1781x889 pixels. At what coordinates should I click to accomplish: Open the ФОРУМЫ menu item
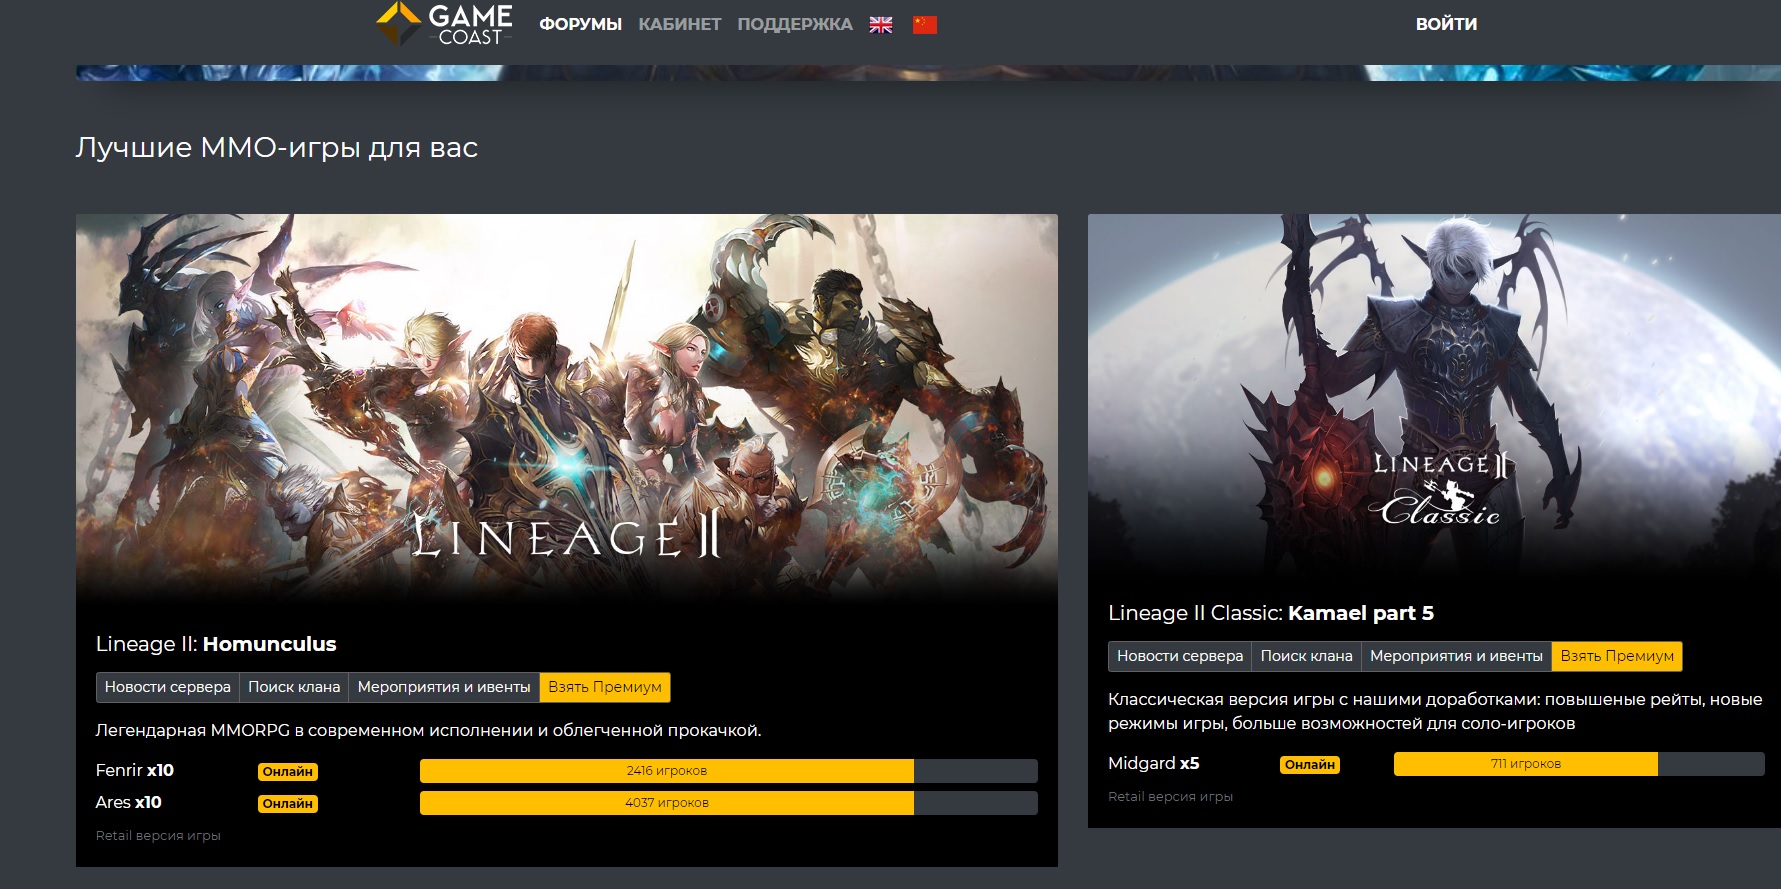coord(580,24)
